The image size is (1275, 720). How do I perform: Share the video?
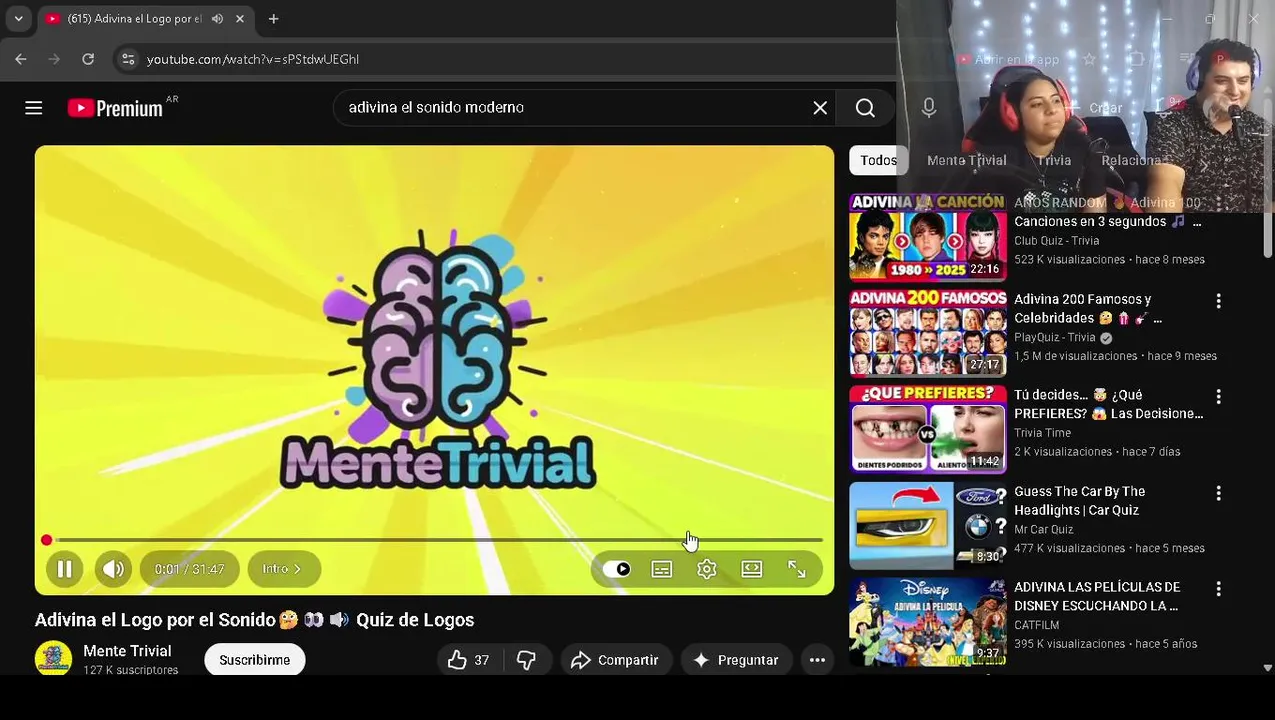coord(615,660)
